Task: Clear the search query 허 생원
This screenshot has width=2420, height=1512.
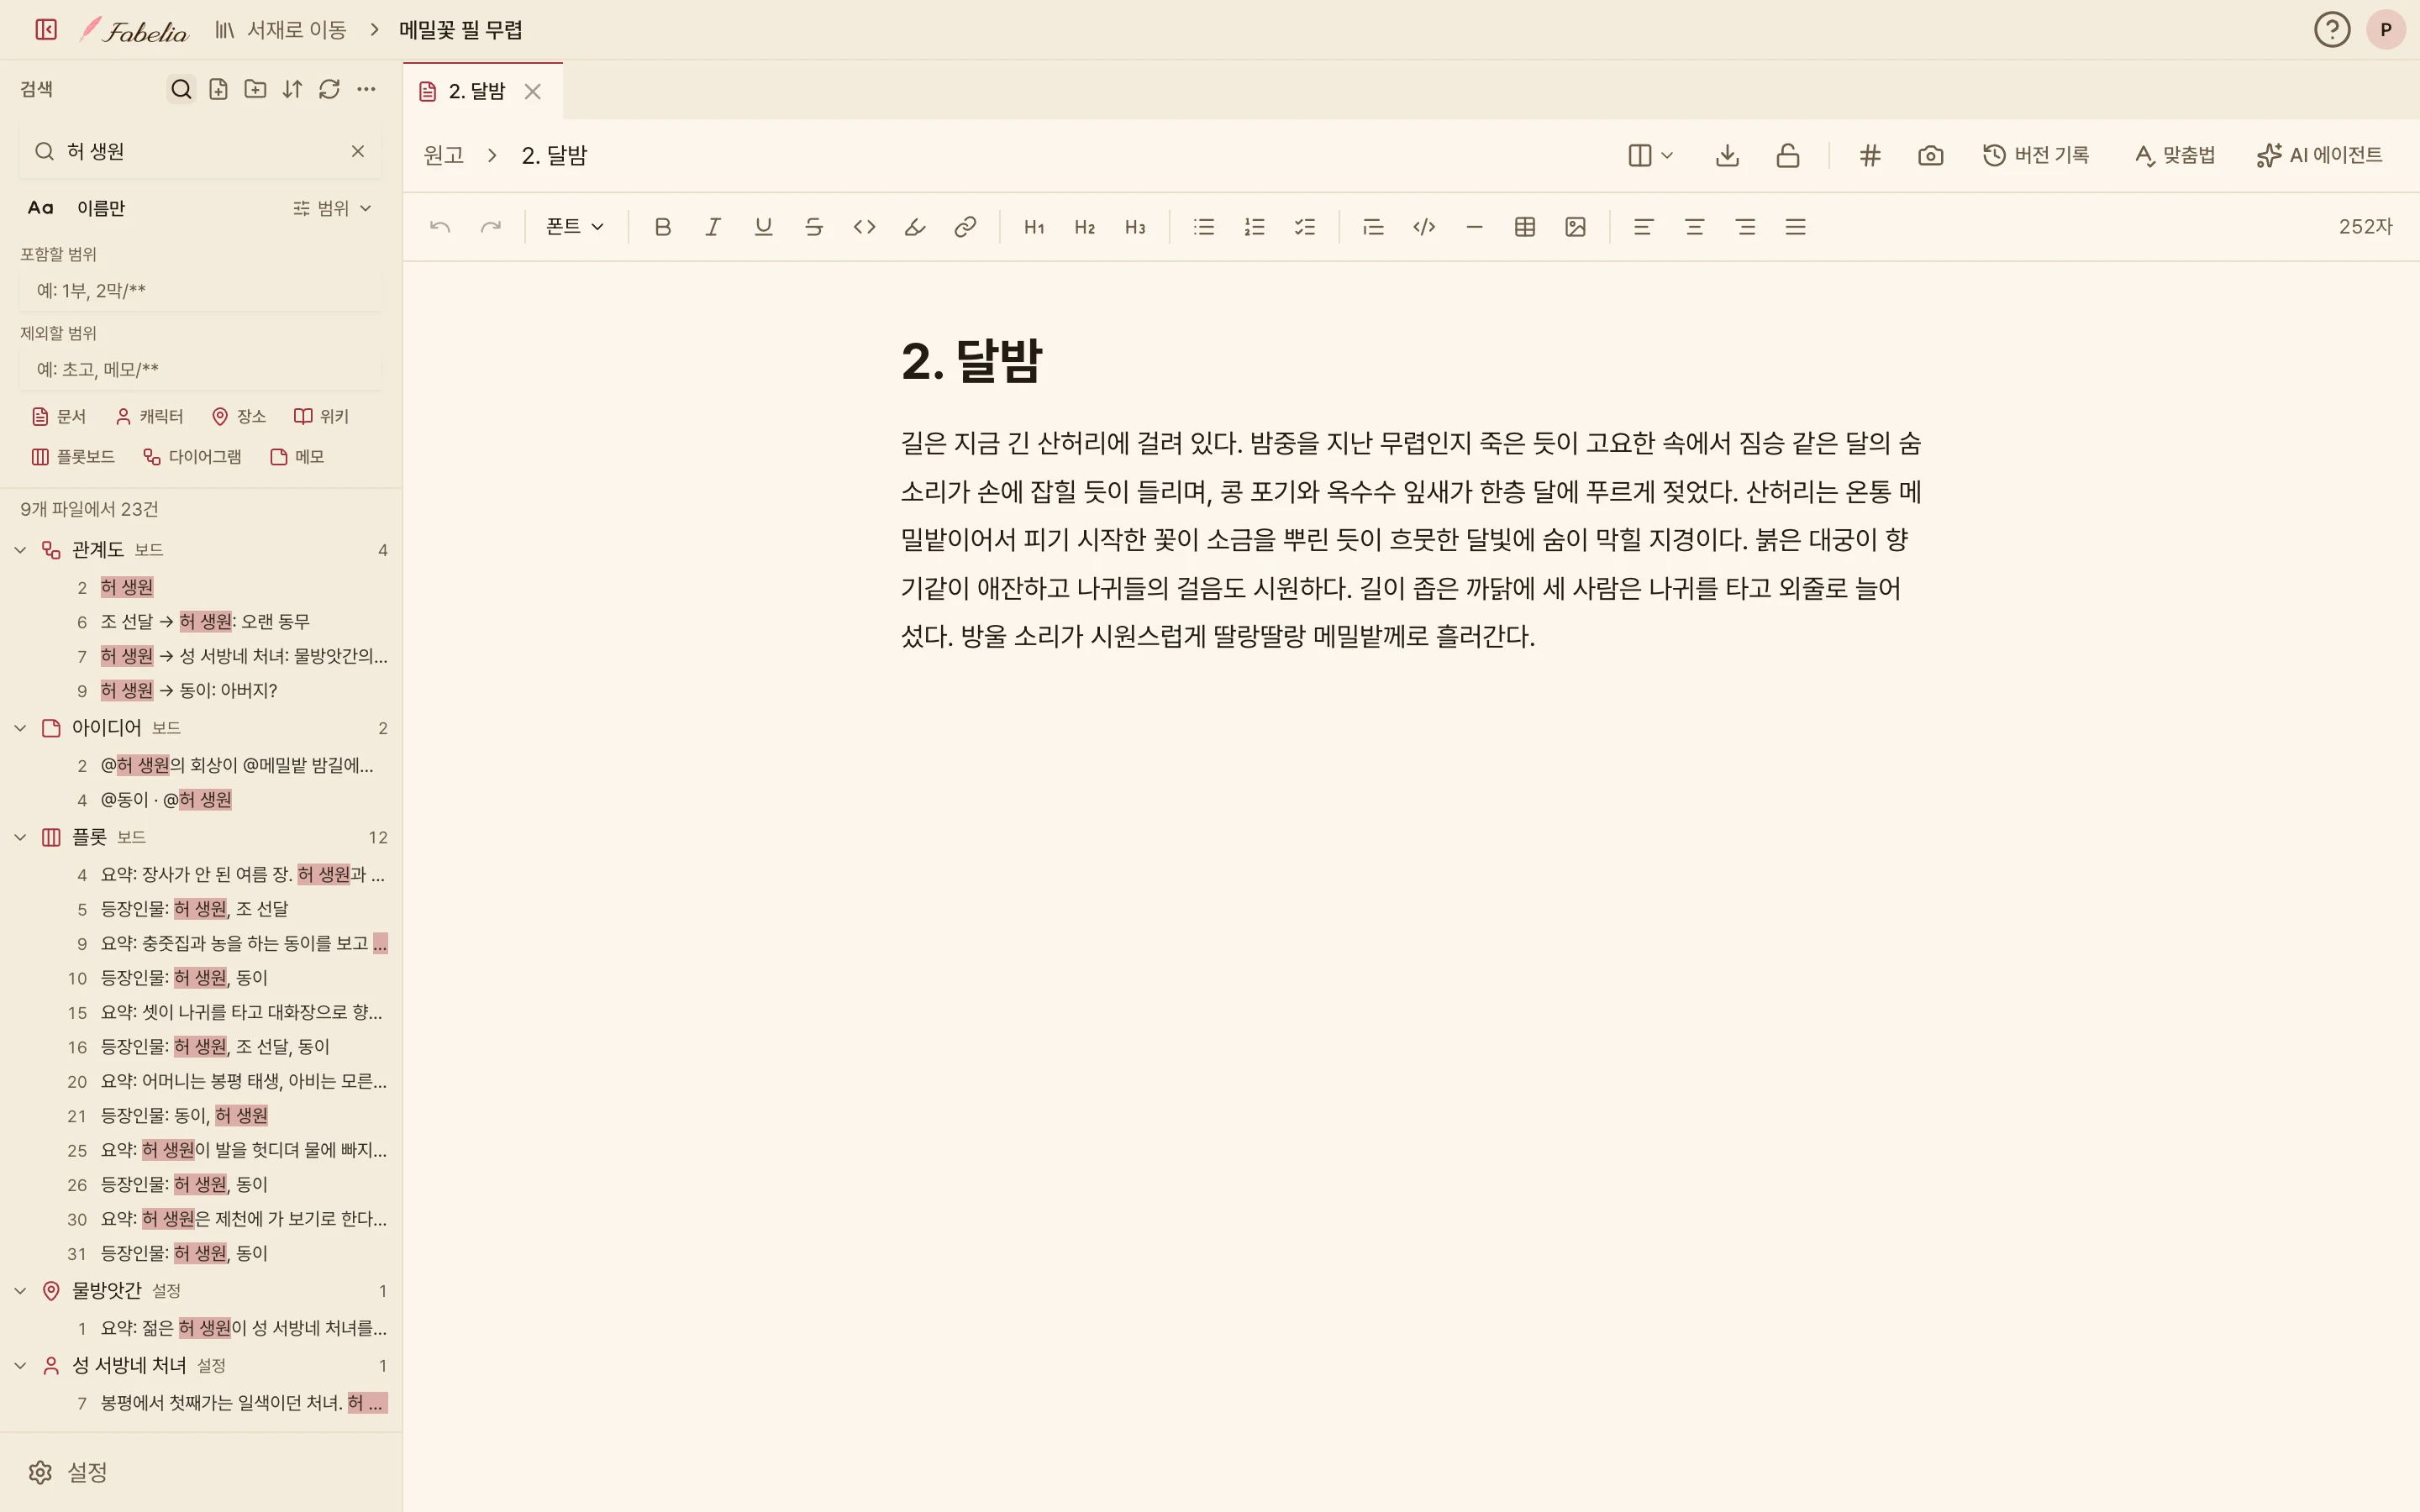Action: [x=358, y=151]
